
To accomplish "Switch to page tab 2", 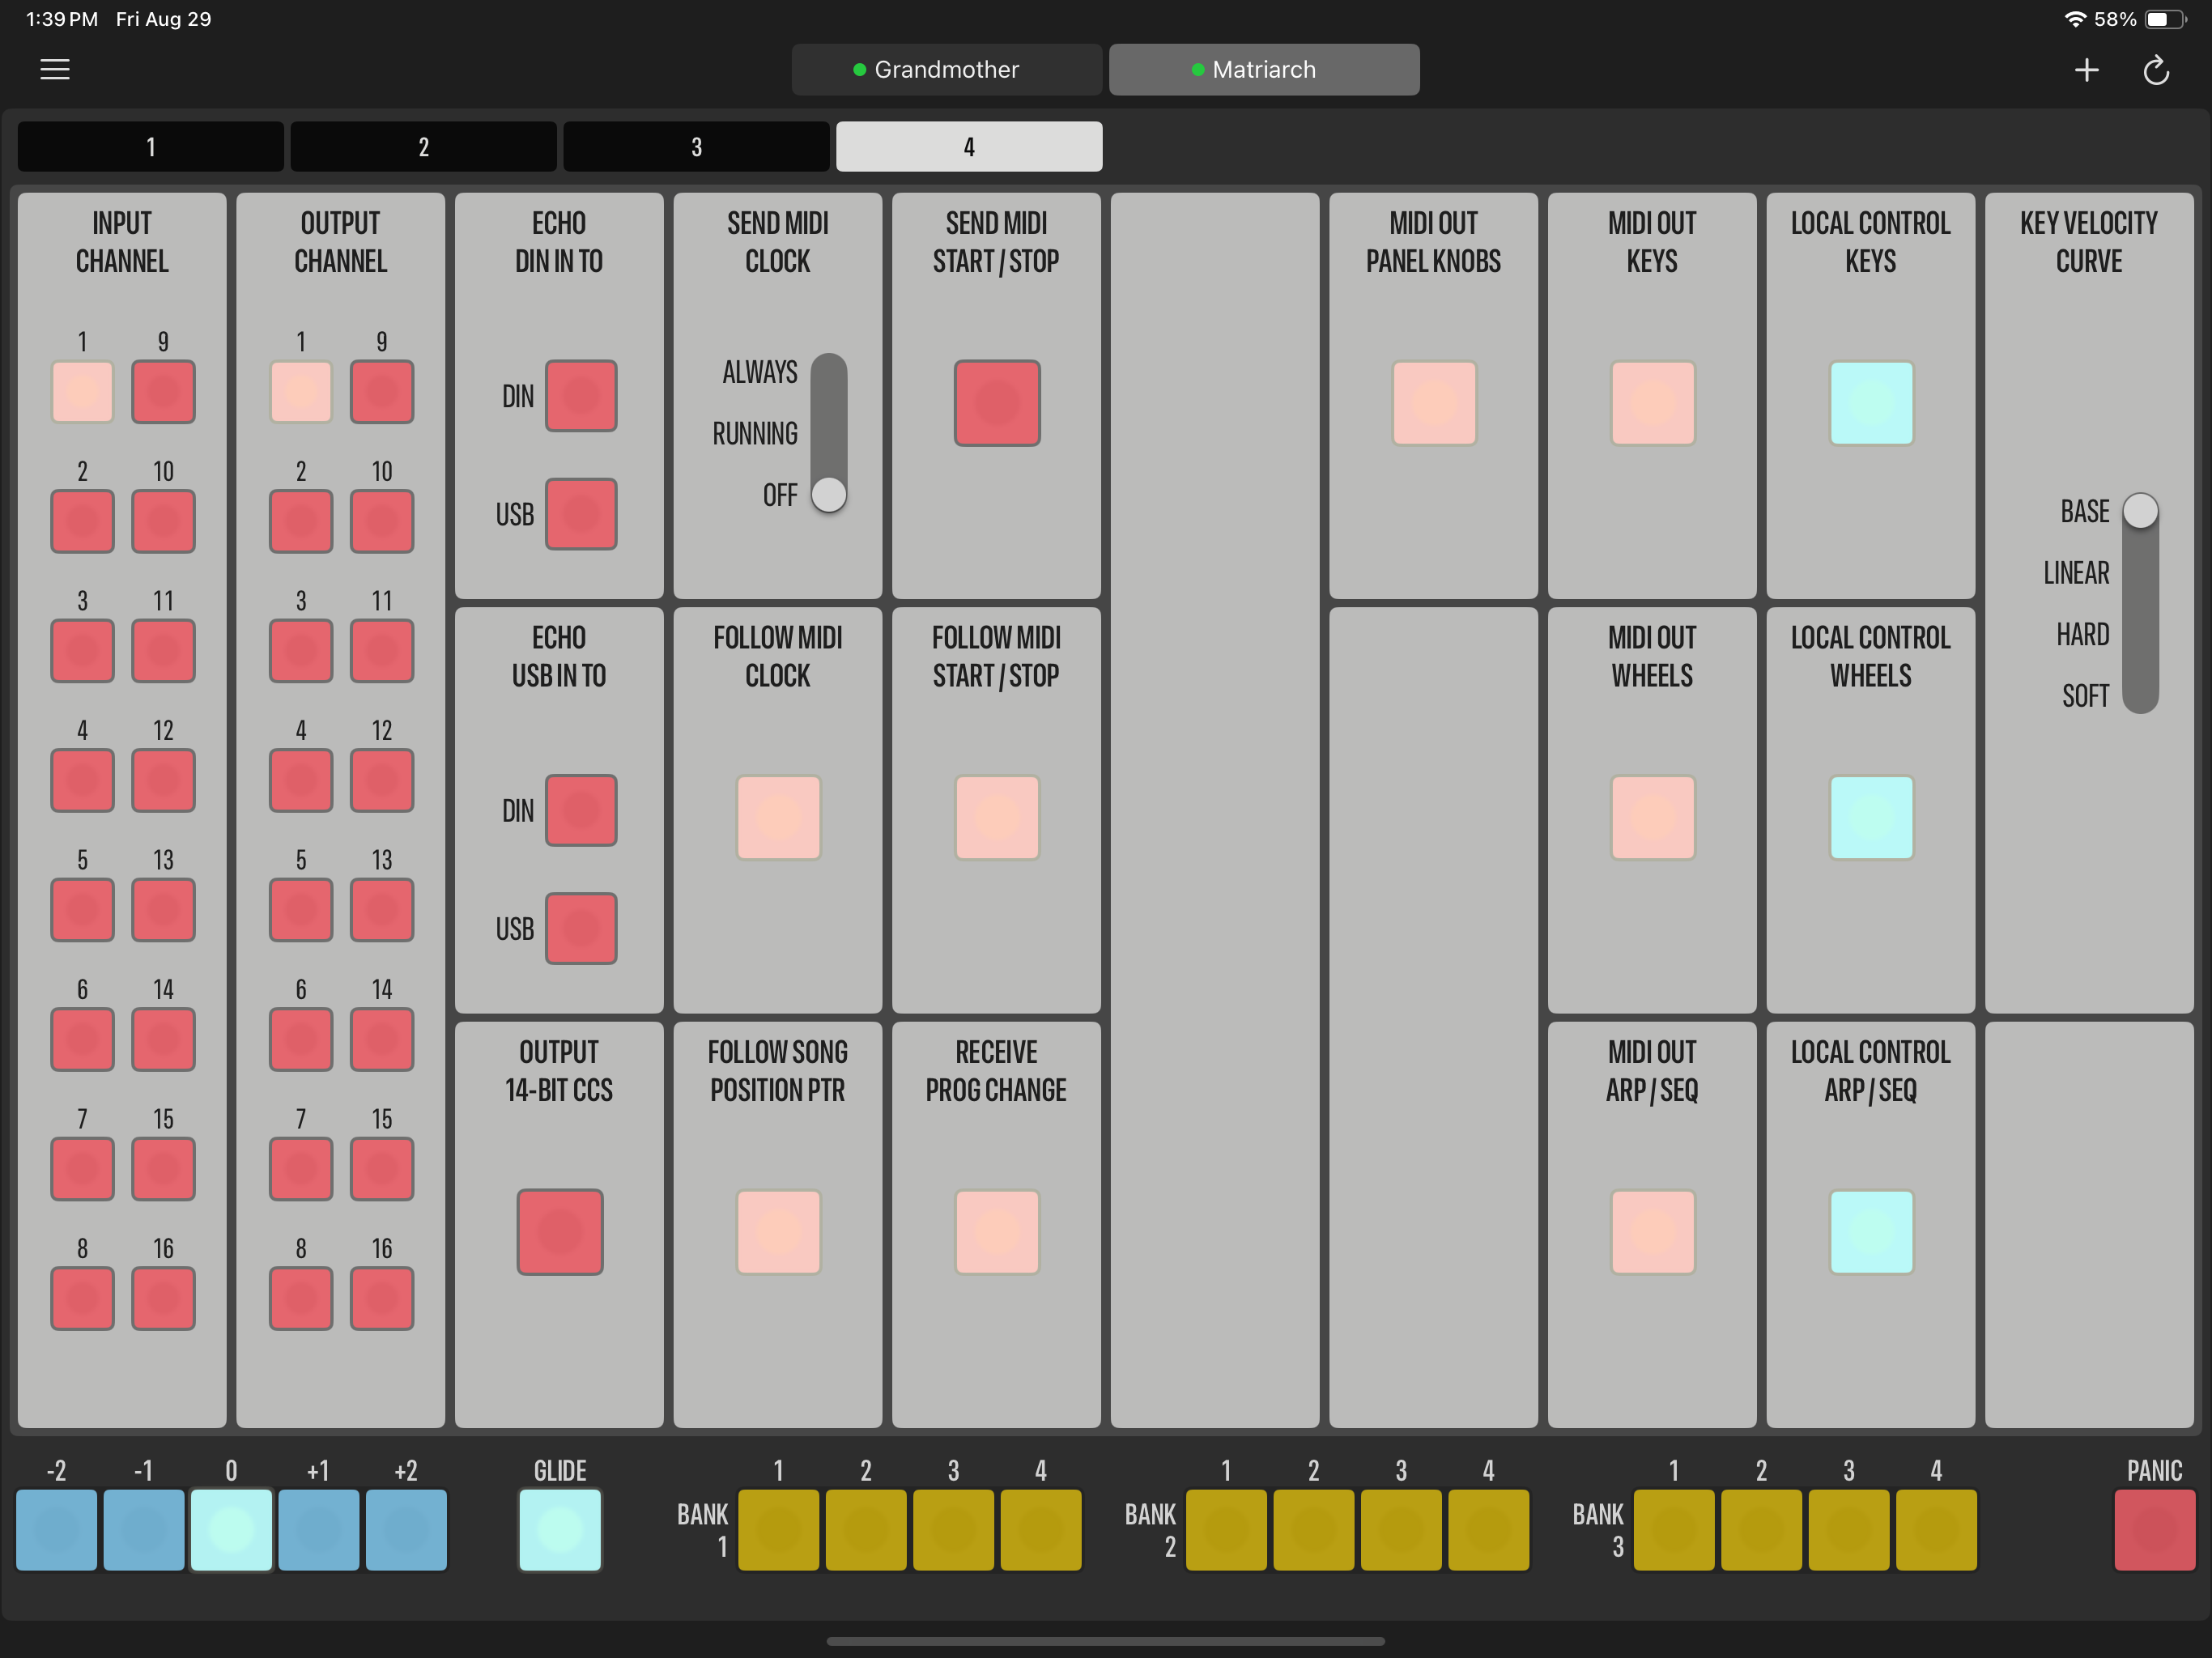I will pos(423,147).
